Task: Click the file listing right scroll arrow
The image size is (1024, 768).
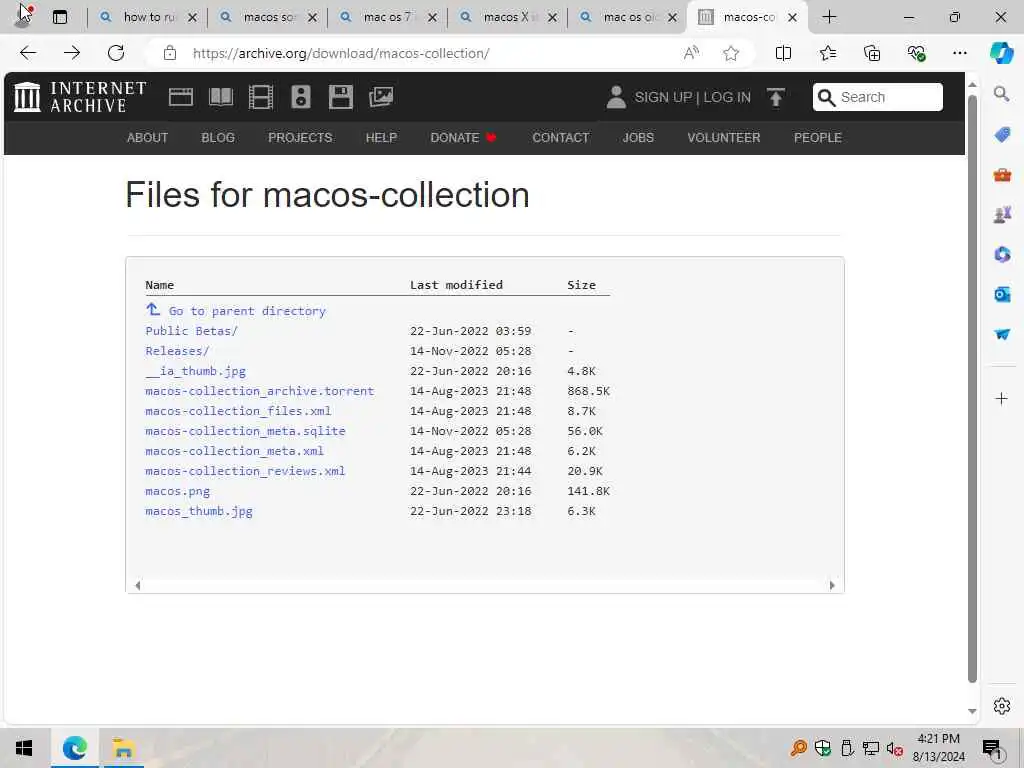Action: (831, 585)
